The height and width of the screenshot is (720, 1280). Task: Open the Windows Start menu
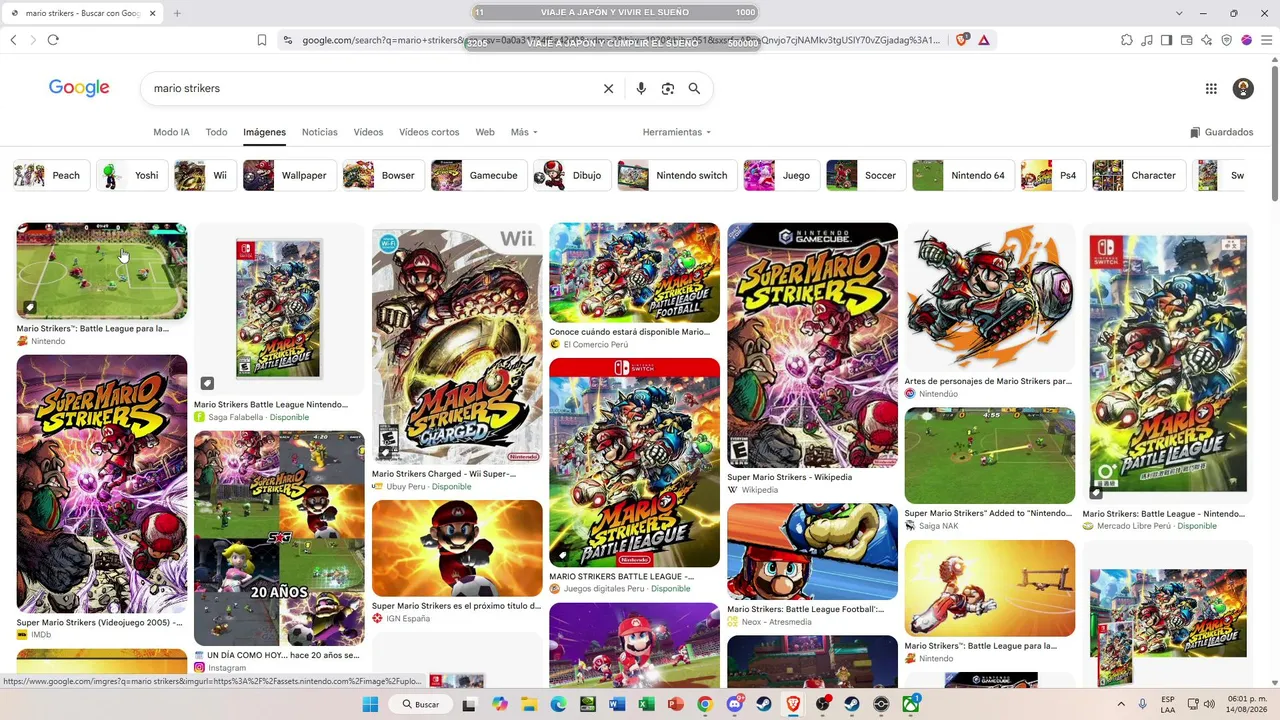[370, 704]
